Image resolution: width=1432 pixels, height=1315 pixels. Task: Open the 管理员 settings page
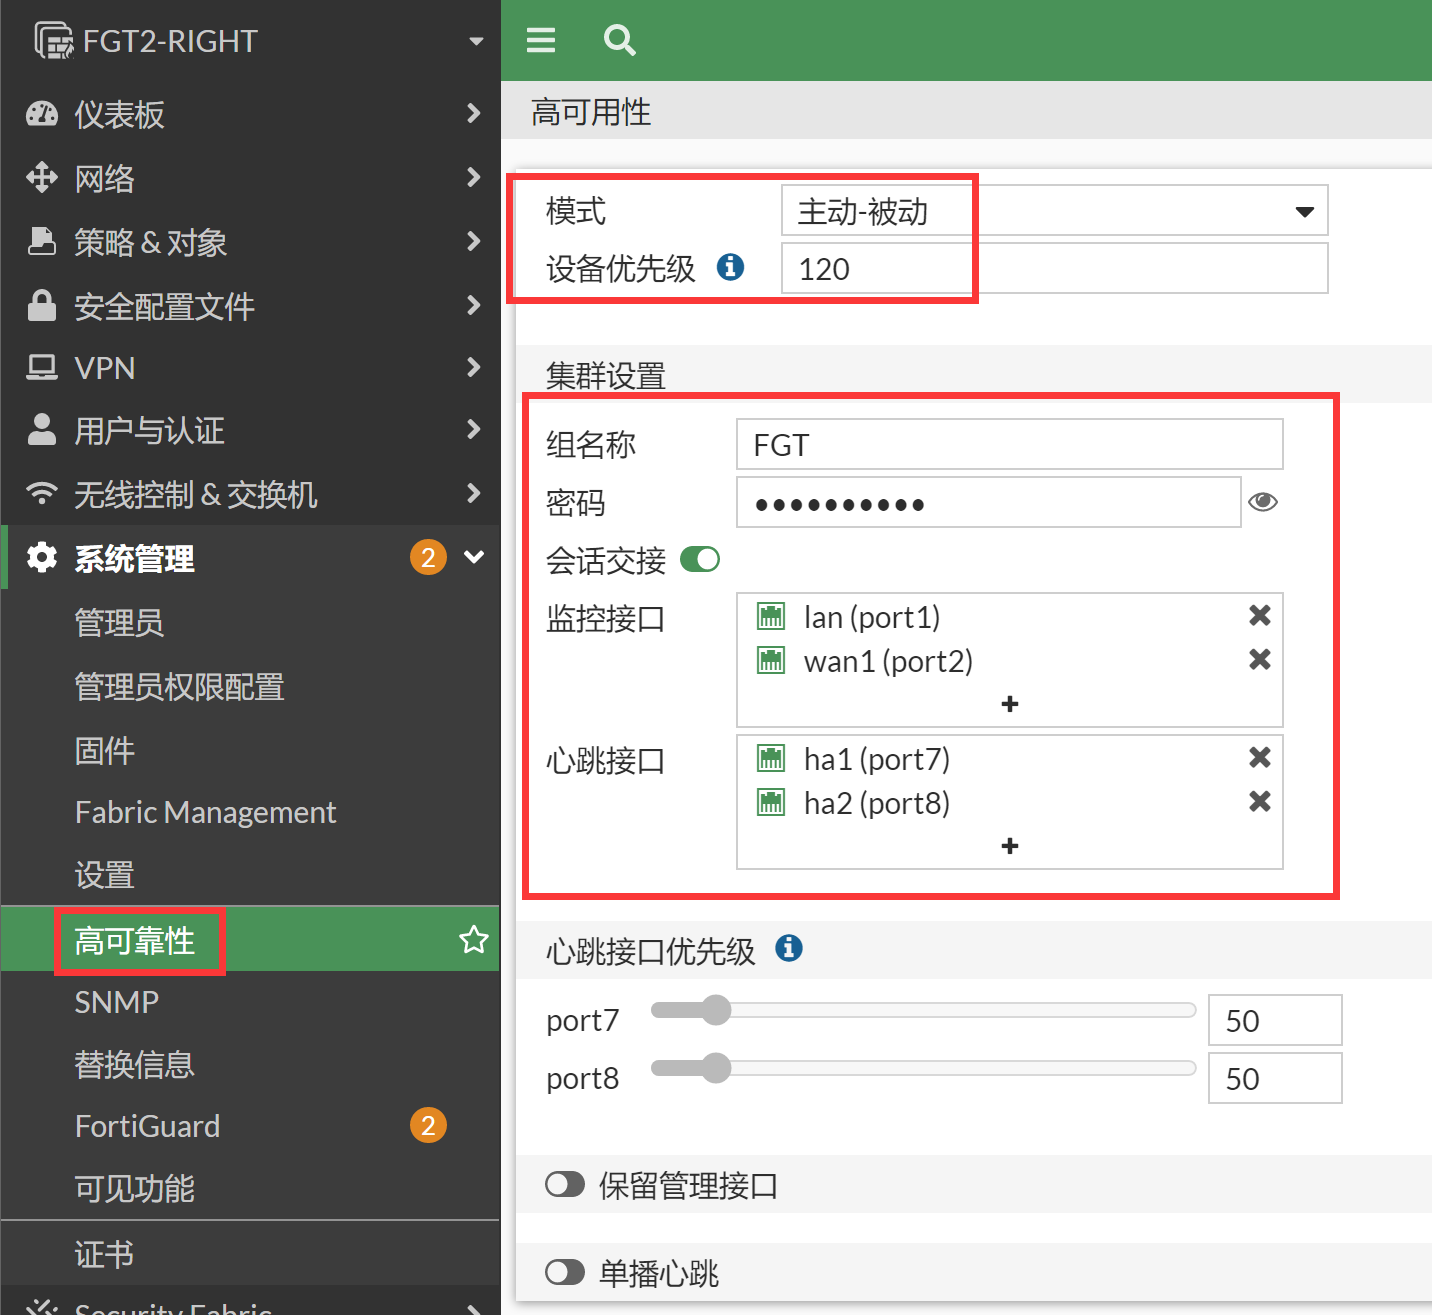tap(119, 623)
